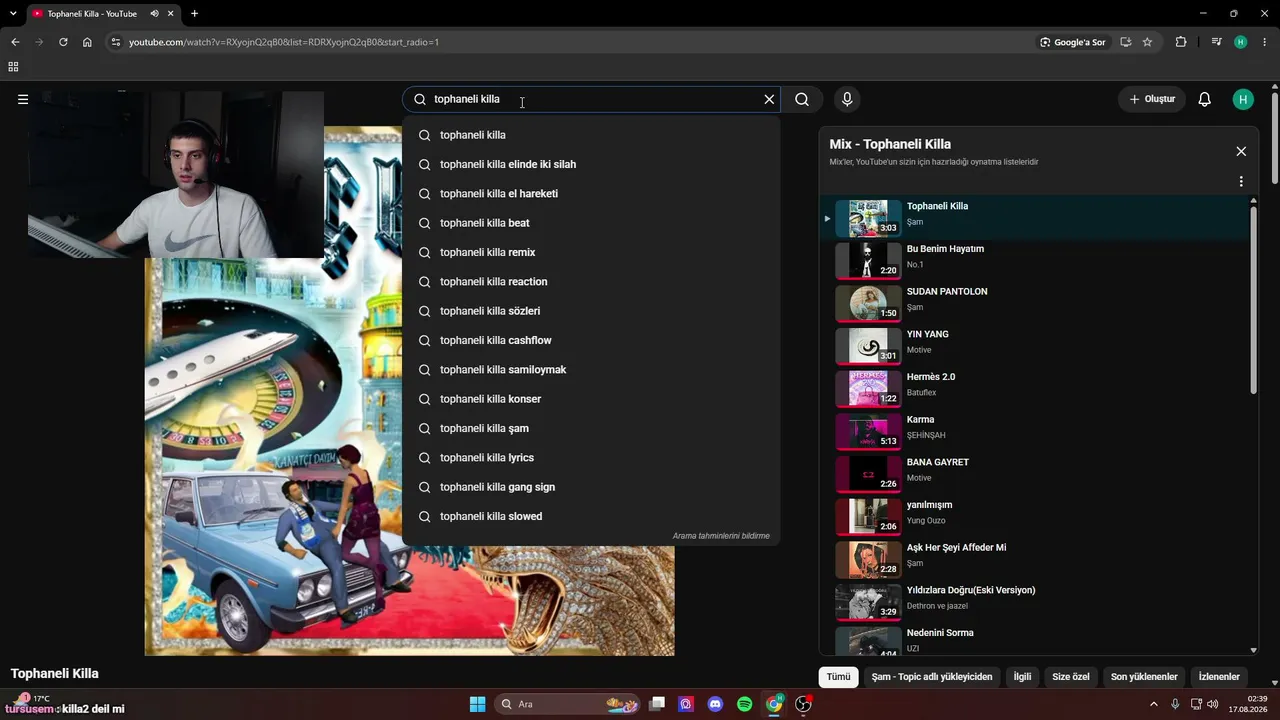Play 'Karma' by ŞEHİNŞAH
Screen dimensions: 1280x720
(1034, 431)
